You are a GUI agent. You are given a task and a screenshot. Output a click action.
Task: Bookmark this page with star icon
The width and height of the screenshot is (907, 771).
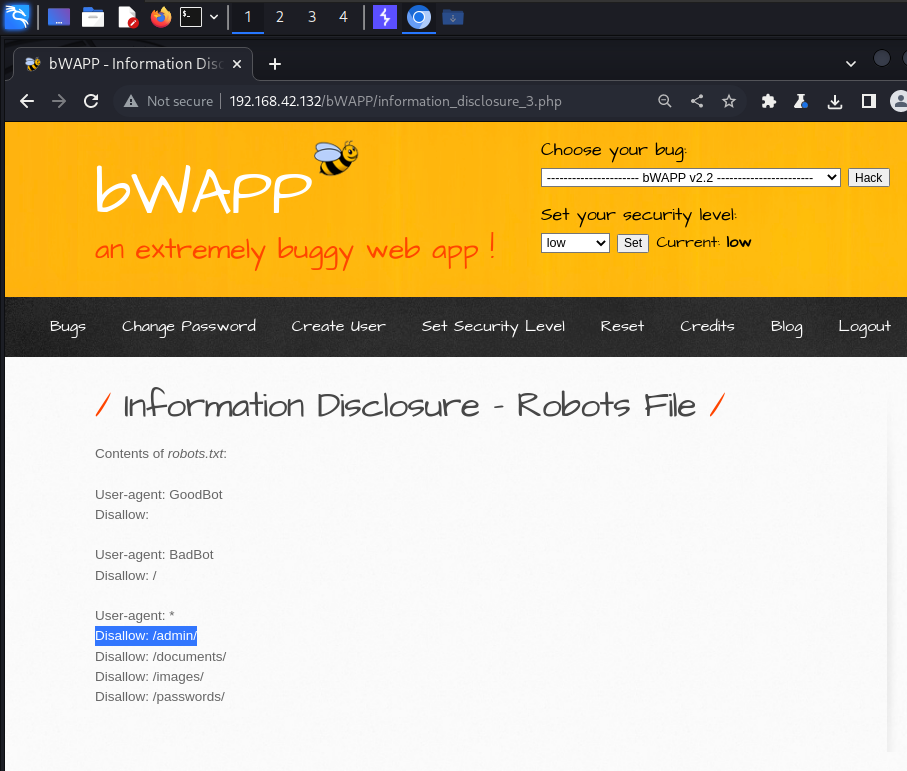[729, 101]
